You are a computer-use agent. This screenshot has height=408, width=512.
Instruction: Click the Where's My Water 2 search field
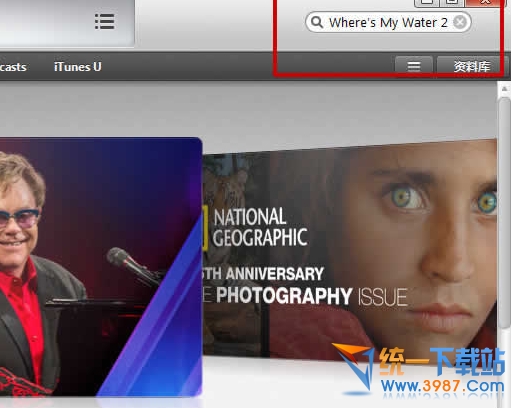(x=388, y=22)
